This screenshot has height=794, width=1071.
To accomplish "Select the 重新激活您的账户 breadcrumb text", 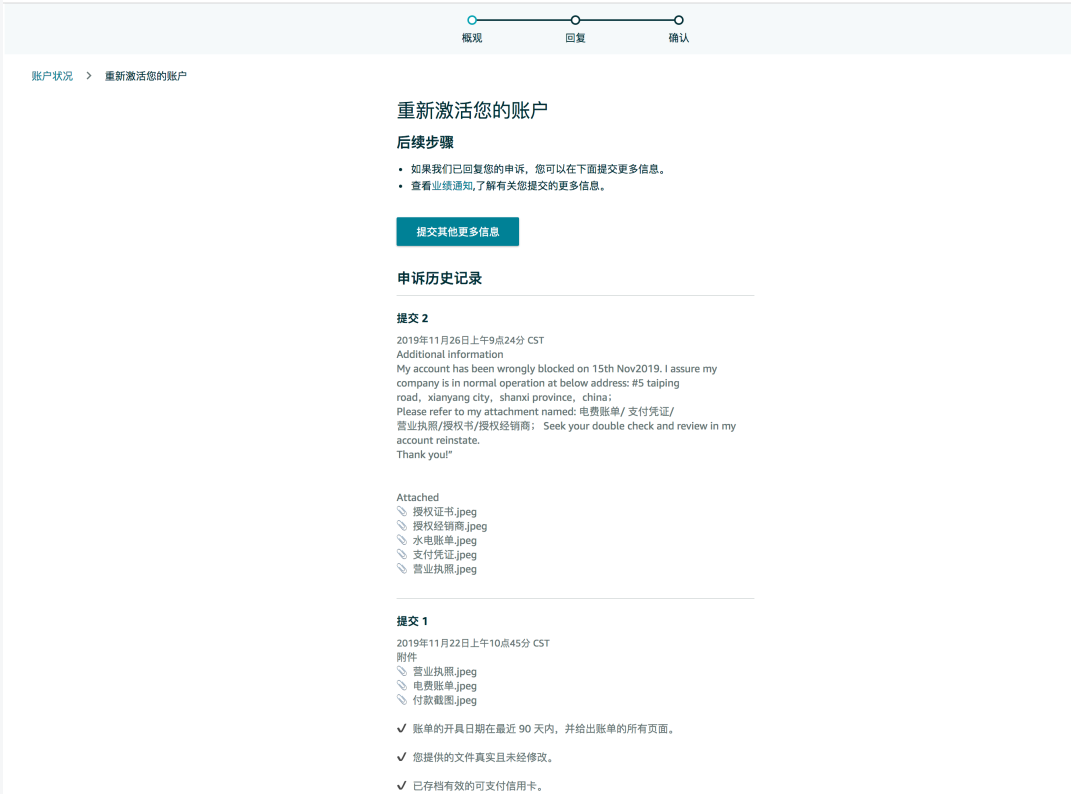I will pyautogui.click(x=145, y=76).
